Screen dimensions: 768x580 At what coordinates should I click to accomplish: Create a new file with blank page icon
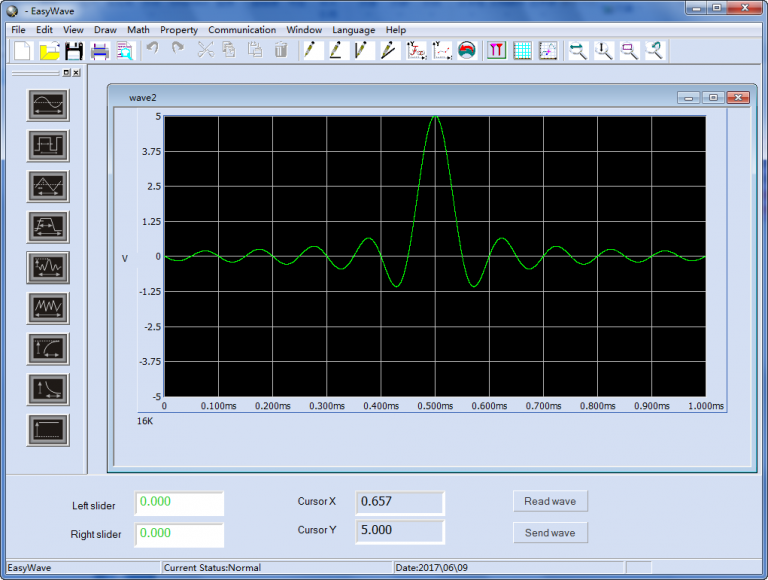click(x=22, y=51)
